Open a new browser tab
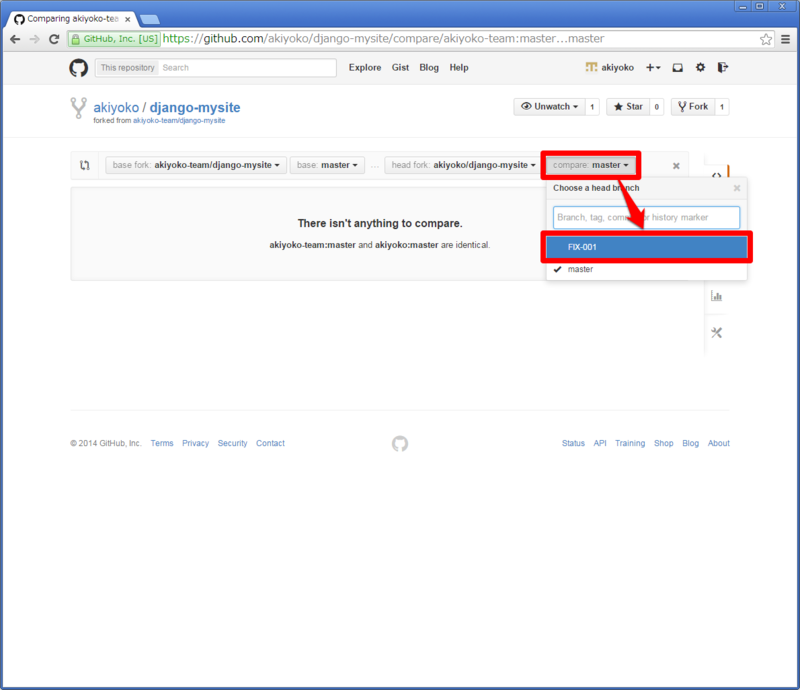 (150, 19)
